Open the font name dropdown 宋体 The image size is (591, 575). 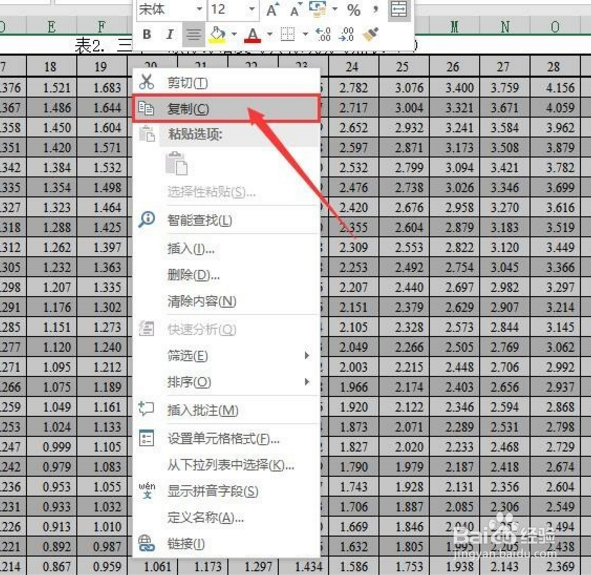click(199, 9)
